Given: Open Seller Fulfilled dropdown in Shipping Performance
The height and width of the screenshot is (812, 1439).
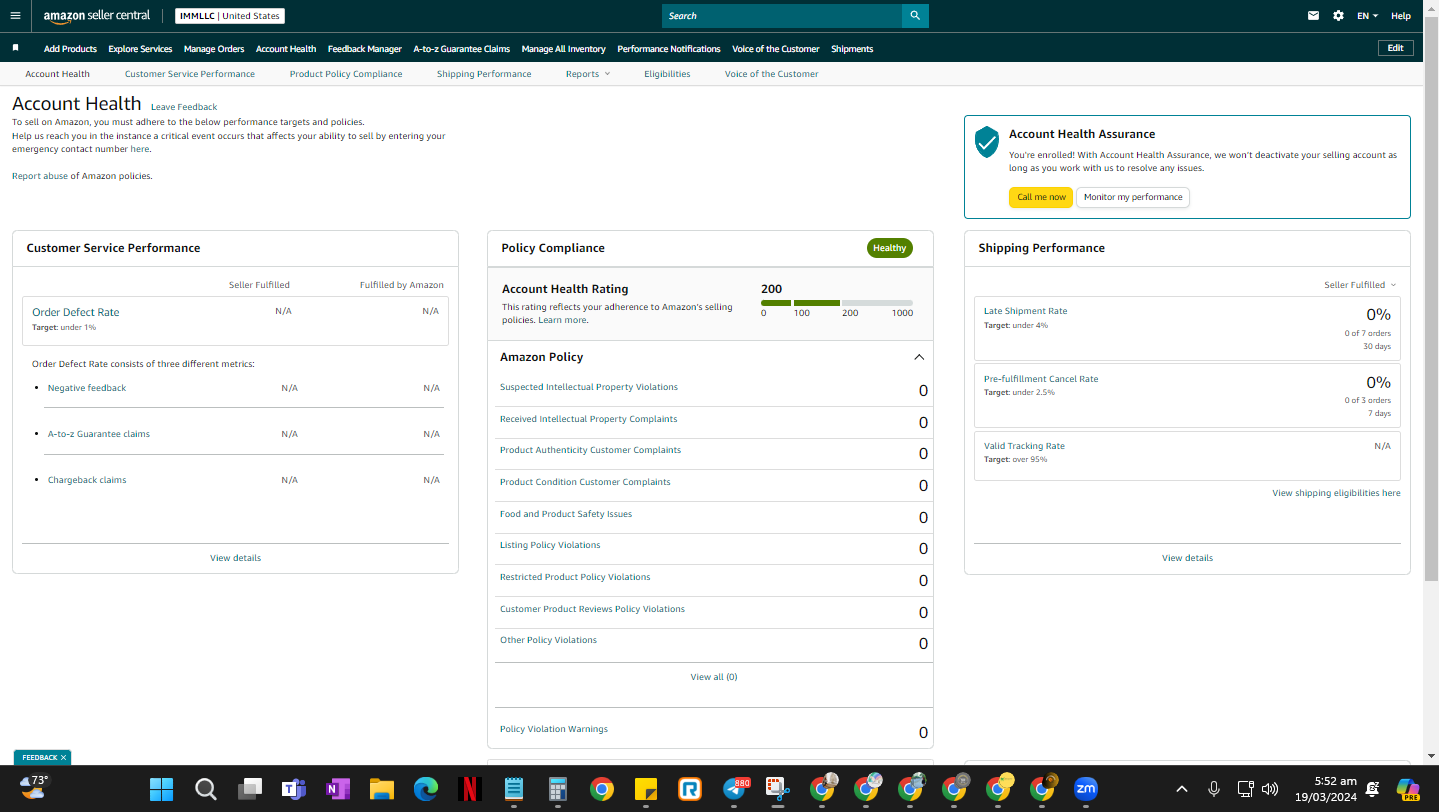Looking at the screenshot, I should pos(1360,285).
